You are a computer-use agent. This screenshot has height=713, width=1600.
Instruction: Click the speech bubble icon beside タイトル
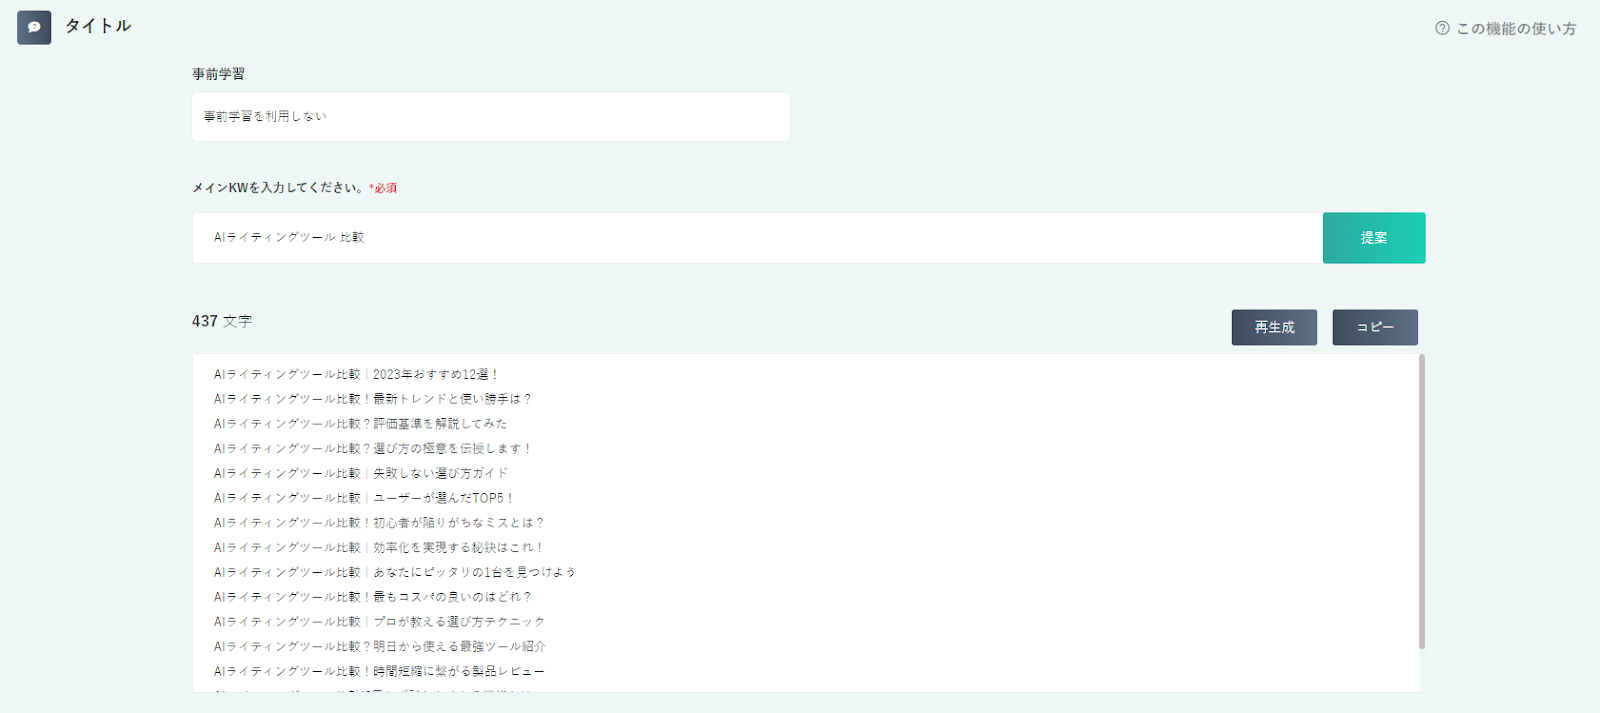(x=34, y=27)
